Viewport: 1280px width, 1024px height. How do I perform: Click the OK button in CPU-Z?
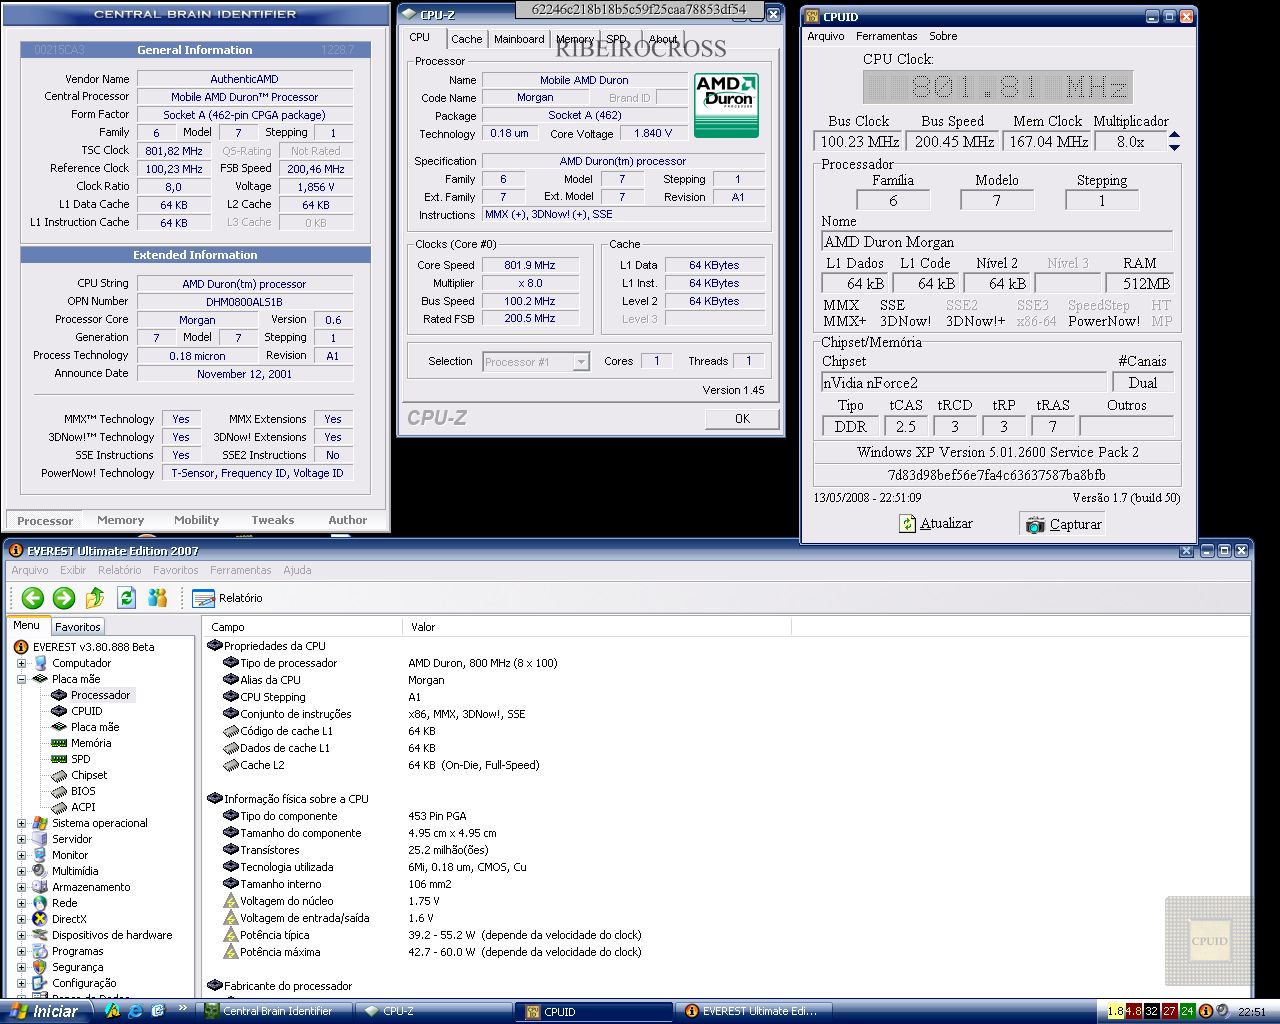click(742, 419)
